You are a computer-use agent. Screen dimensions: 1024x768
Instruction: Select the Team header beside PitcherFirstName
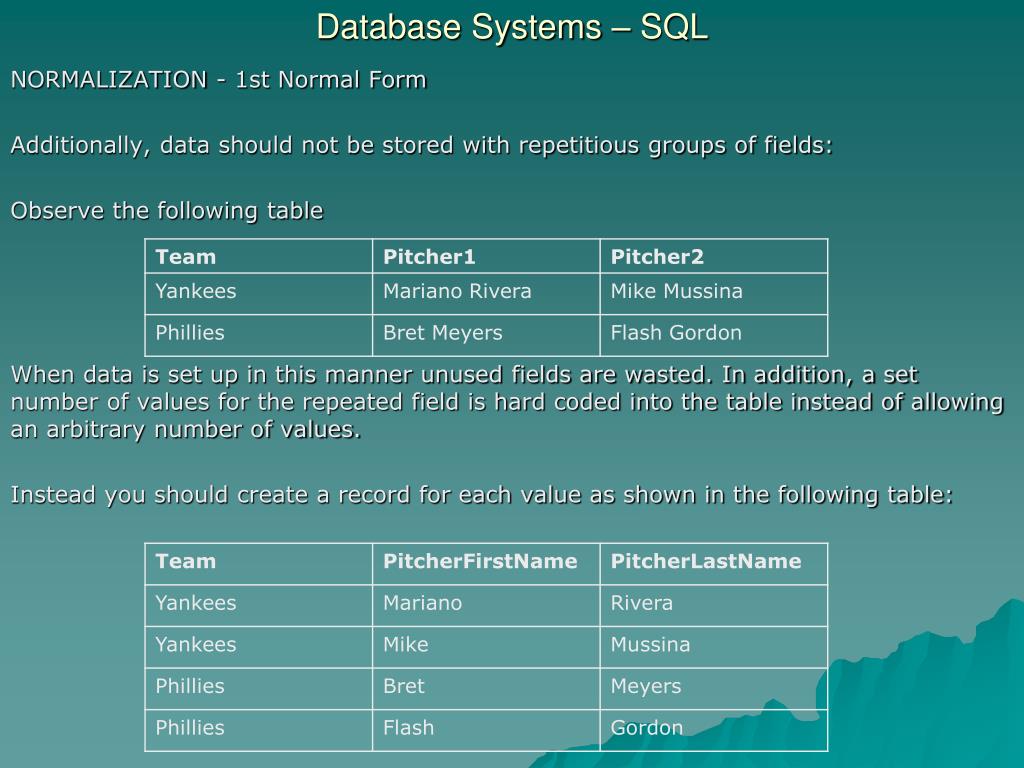tap(259, 564)
